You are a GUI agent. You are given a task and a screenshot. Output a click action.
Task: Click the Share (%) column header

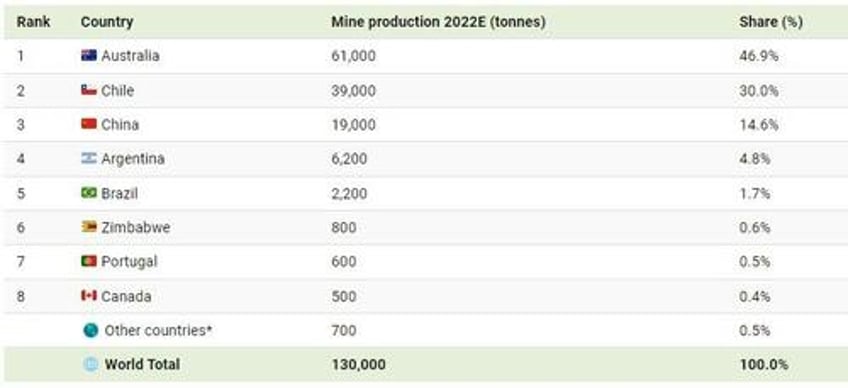771,22
